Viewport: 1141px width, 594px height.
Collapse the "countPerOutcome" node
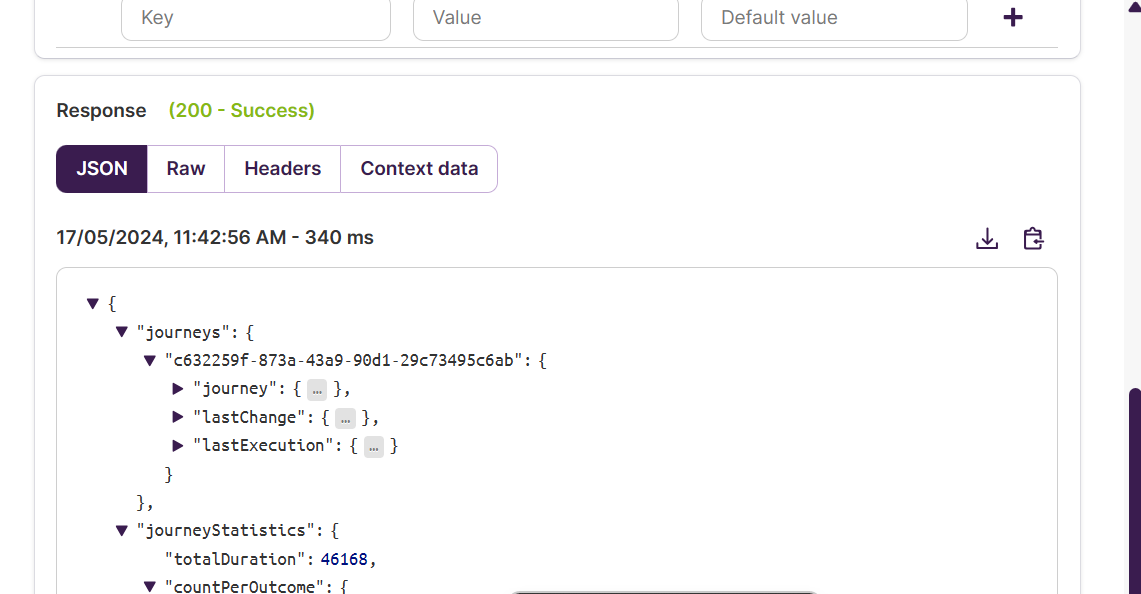(x=150, y=587)
